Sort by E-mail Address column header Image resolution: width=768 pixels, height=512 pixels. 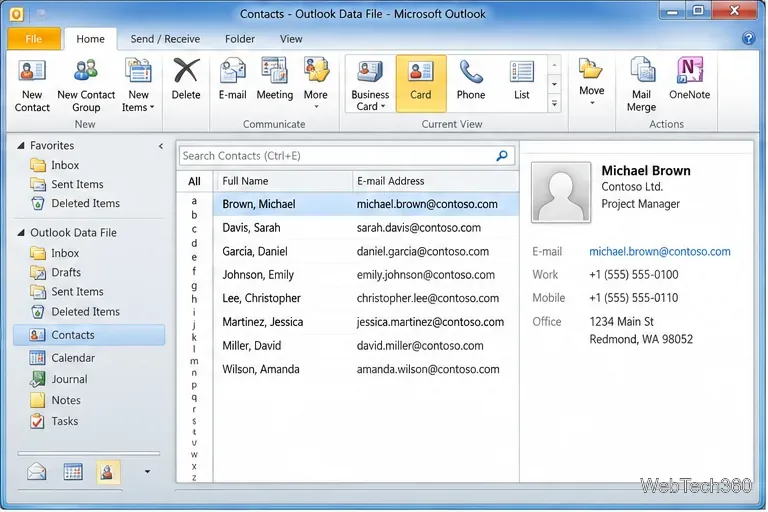435,181
